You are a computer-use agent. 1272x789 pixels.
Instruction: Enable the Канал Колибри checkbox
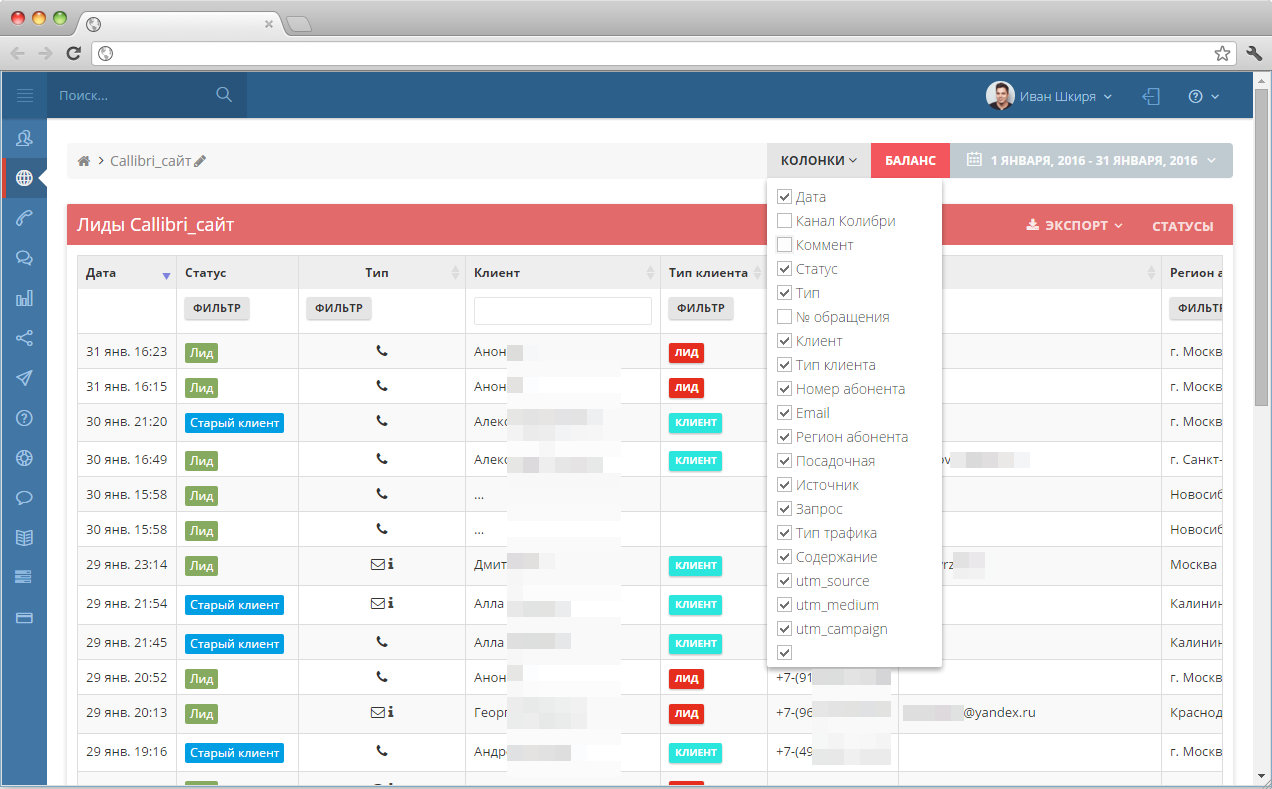click(785, 221)
